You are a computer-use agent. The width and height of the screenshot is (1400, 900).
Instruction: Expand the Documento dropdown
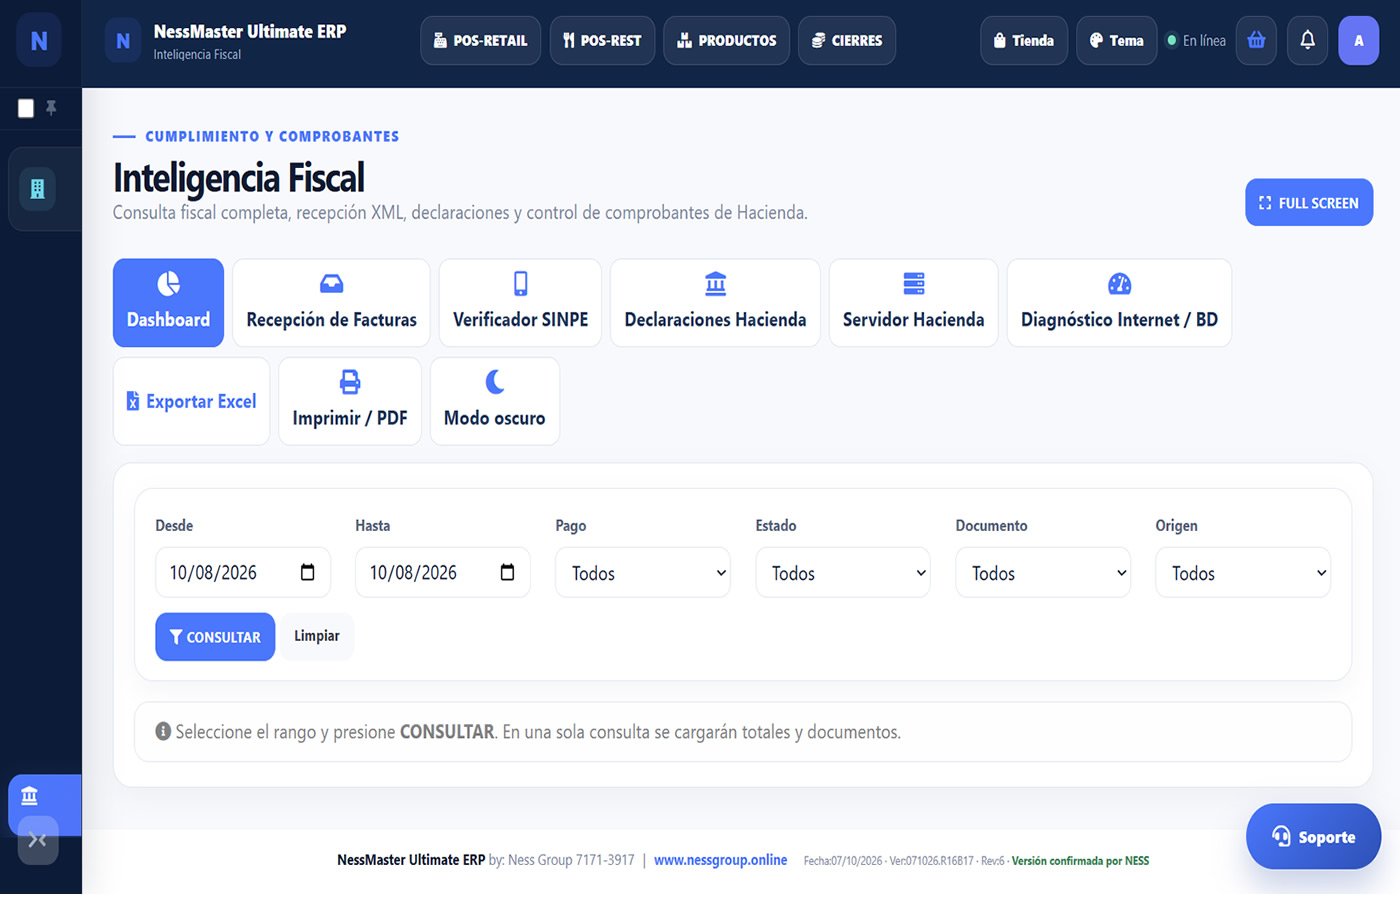point(1043,573)
